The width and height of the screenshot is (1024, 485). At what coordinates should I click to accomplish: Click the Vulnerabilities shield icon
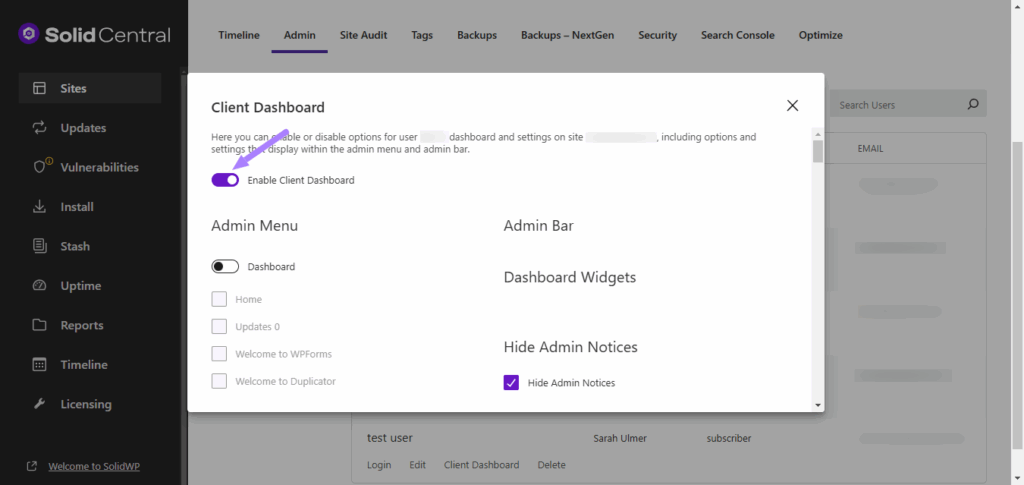click(40, 167)
